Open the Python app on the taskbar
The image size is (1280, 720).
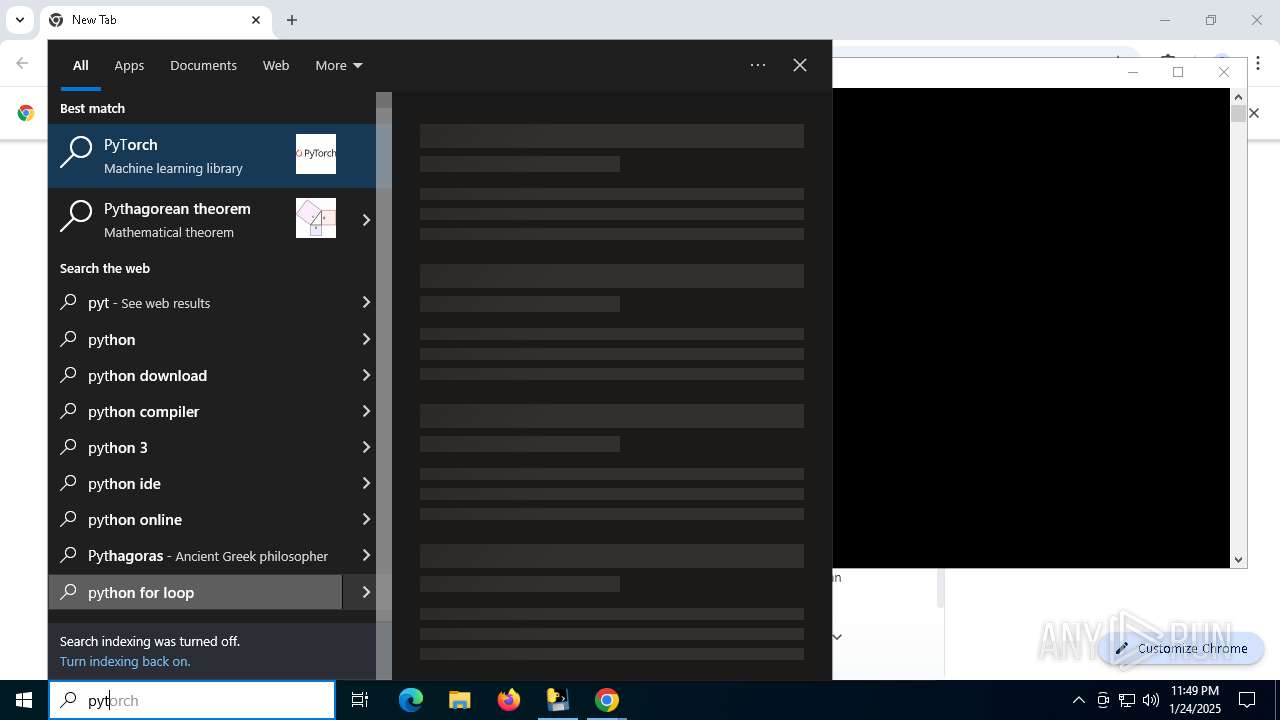pyautogui.click(x=557, y=700)
